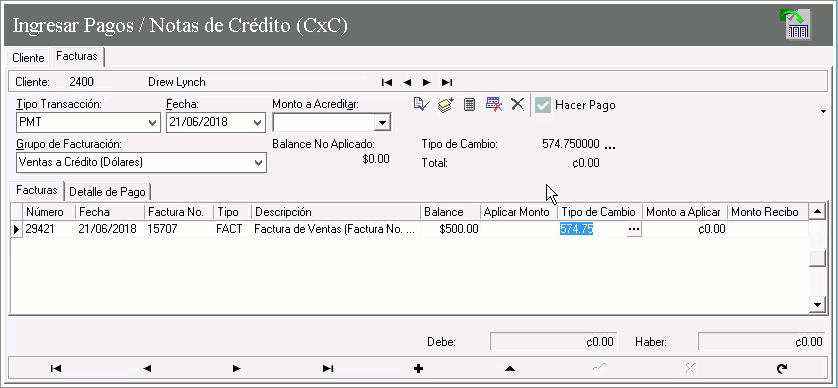Expand the Grupo de Facturación dropdown
The image size is (838, 388).
[x=259, y=162]
